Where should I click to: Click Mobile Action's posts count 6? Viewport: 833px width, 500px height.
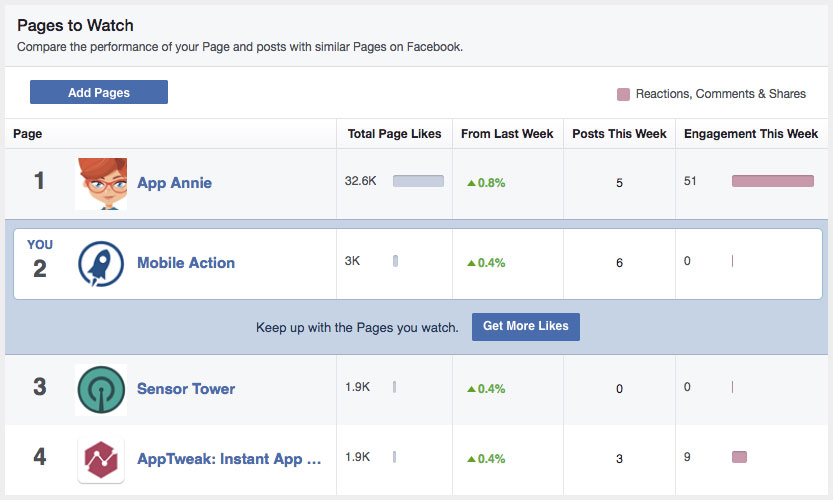(x=619, y=263)
